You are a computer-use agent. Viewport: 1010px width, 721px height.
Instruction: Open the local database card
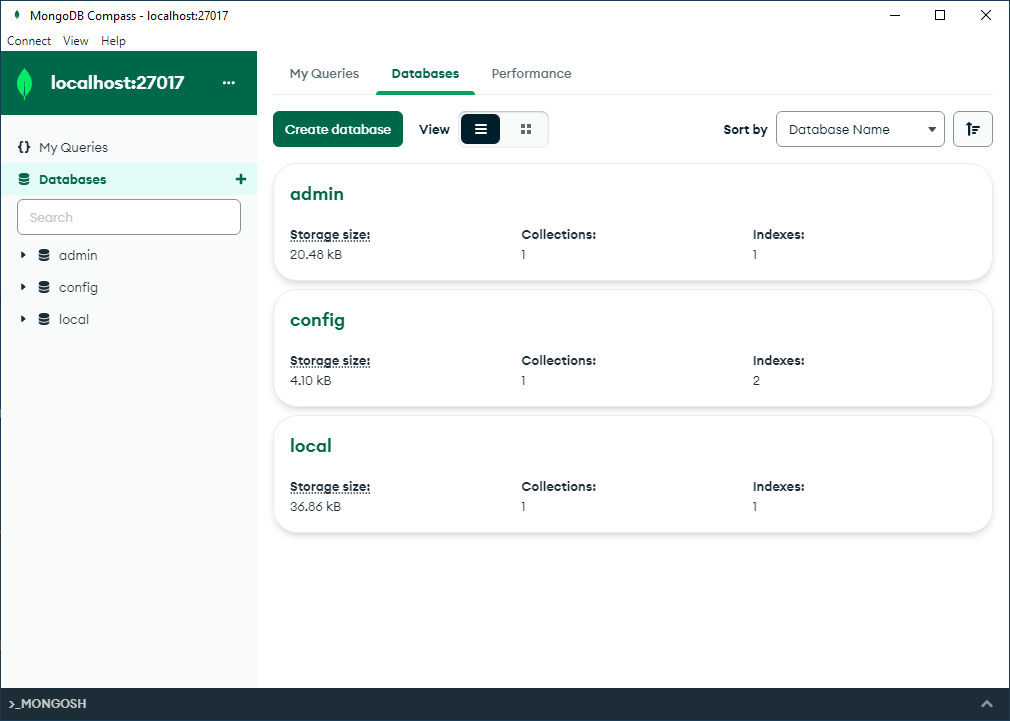[x=311, y=446]
